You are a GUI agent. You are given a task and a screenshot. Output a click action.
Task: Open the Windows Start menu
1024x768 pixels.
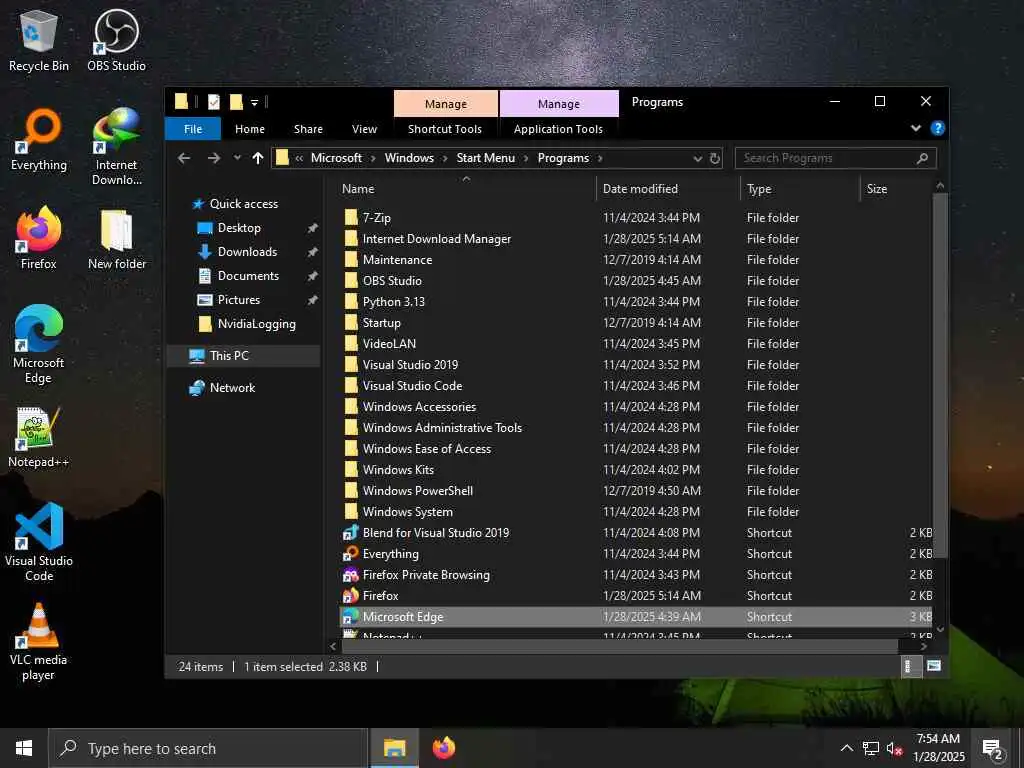click(24, 748)
